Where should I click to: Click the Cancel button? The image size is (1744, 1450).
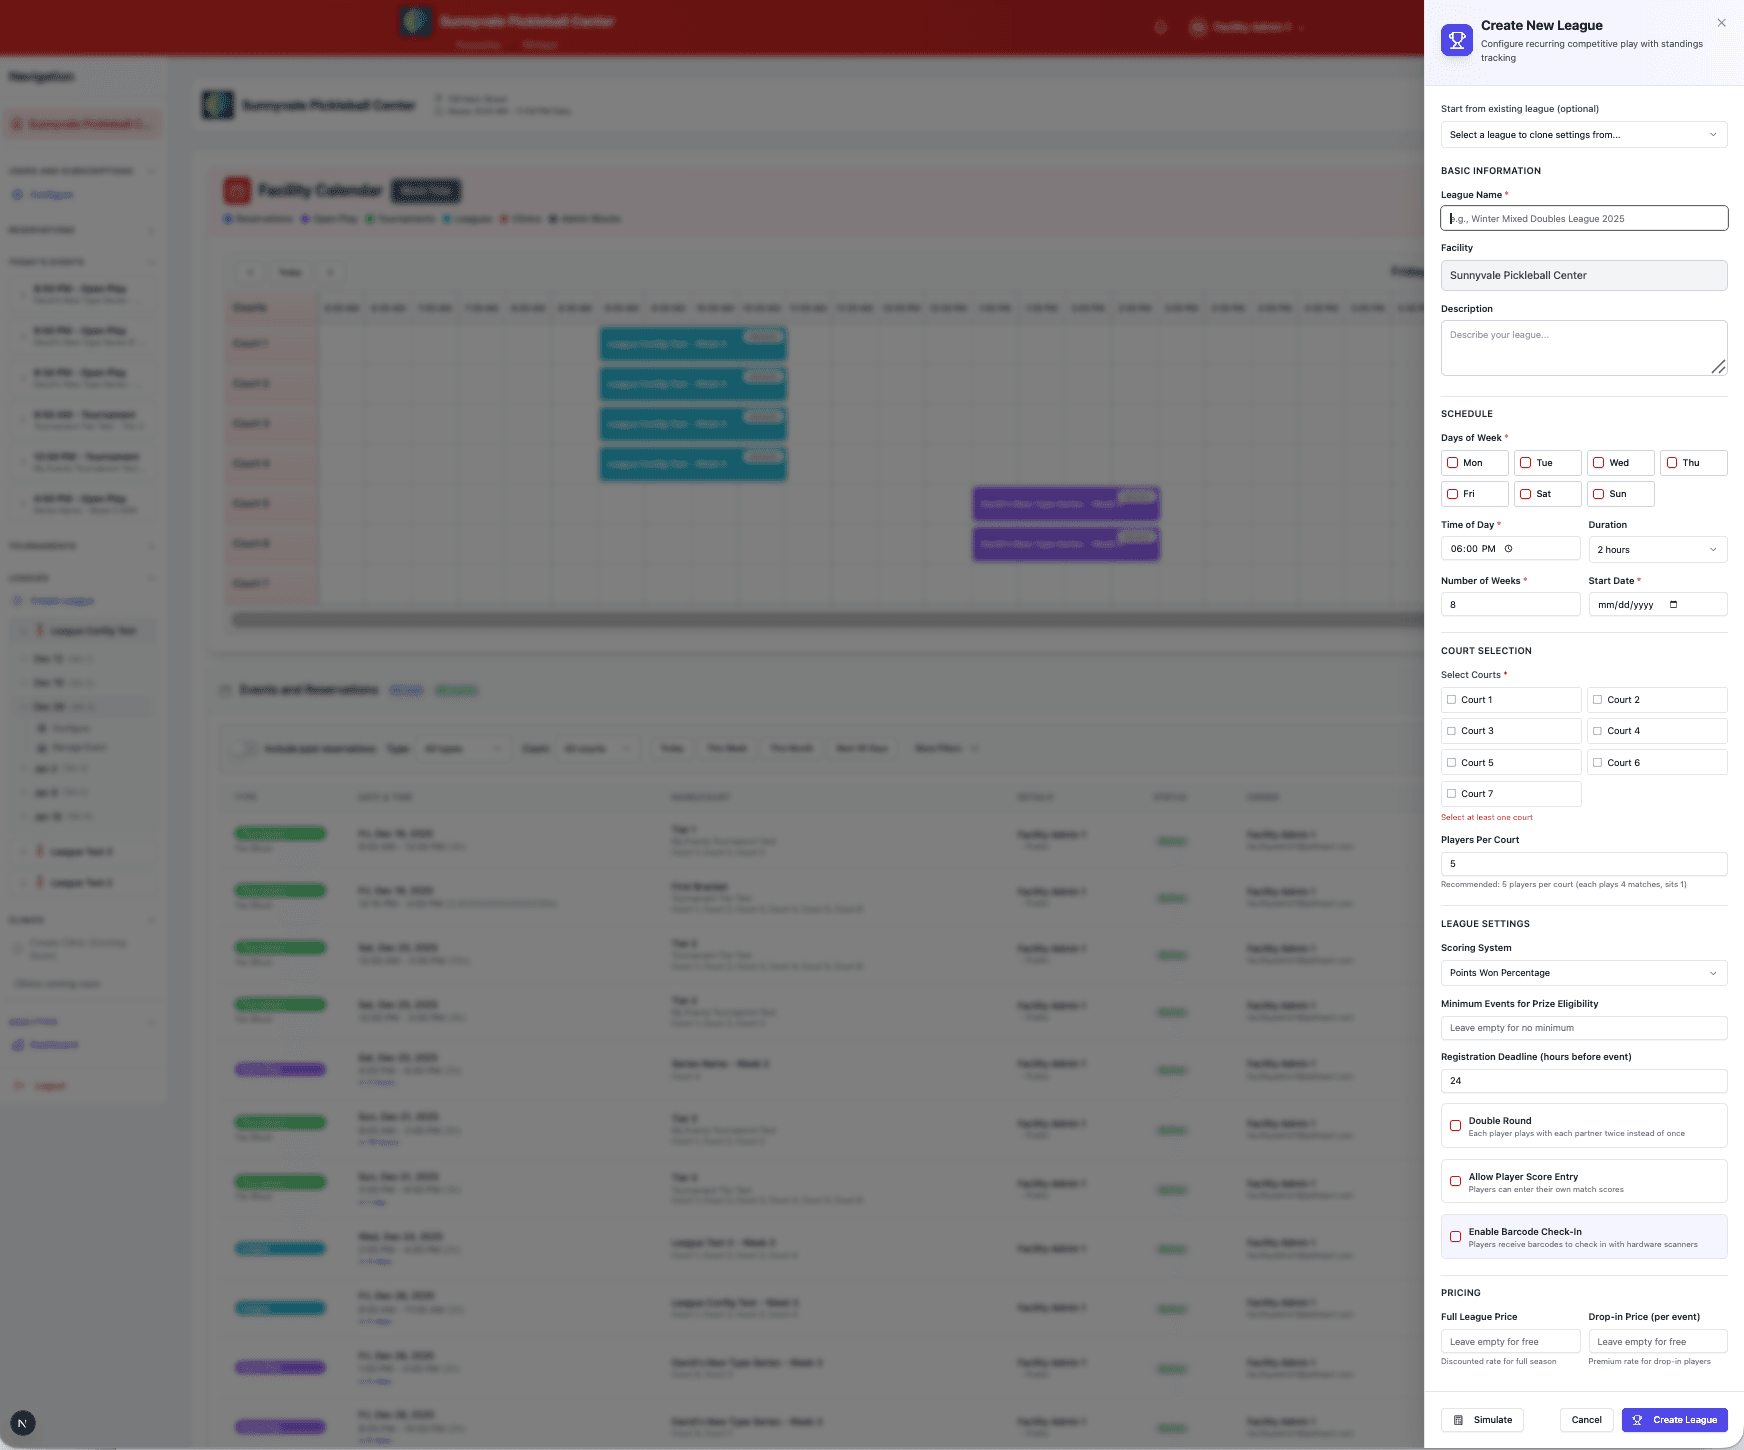click(1586, 1420)
